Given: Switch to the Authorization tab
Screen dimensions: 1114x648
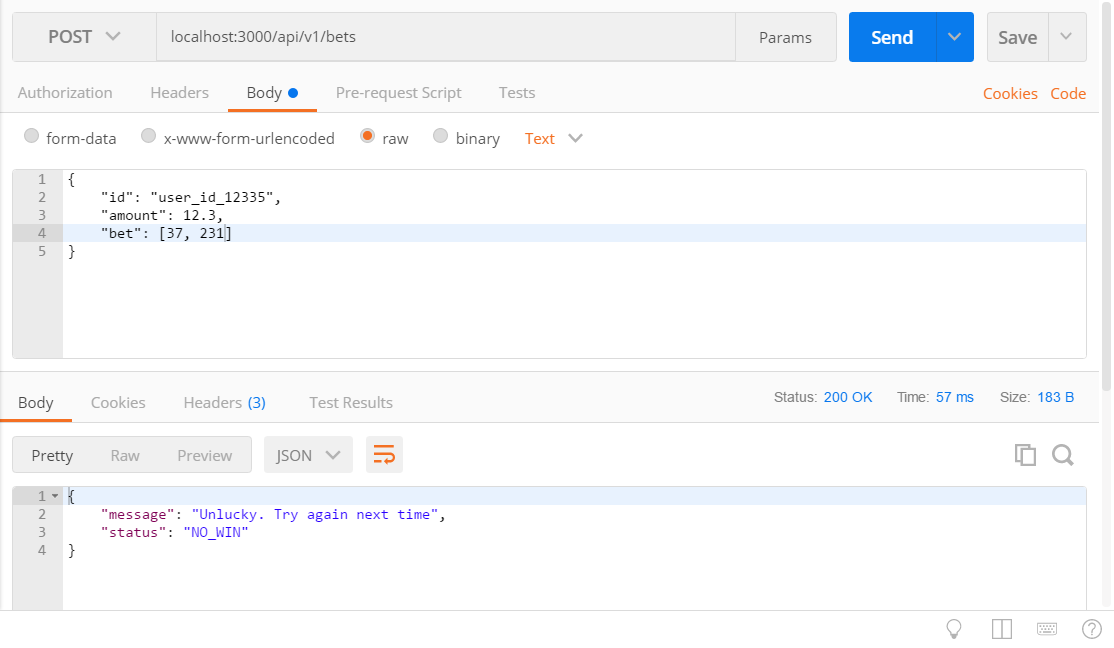Looking at the screenshot, I should pos(65,93).
